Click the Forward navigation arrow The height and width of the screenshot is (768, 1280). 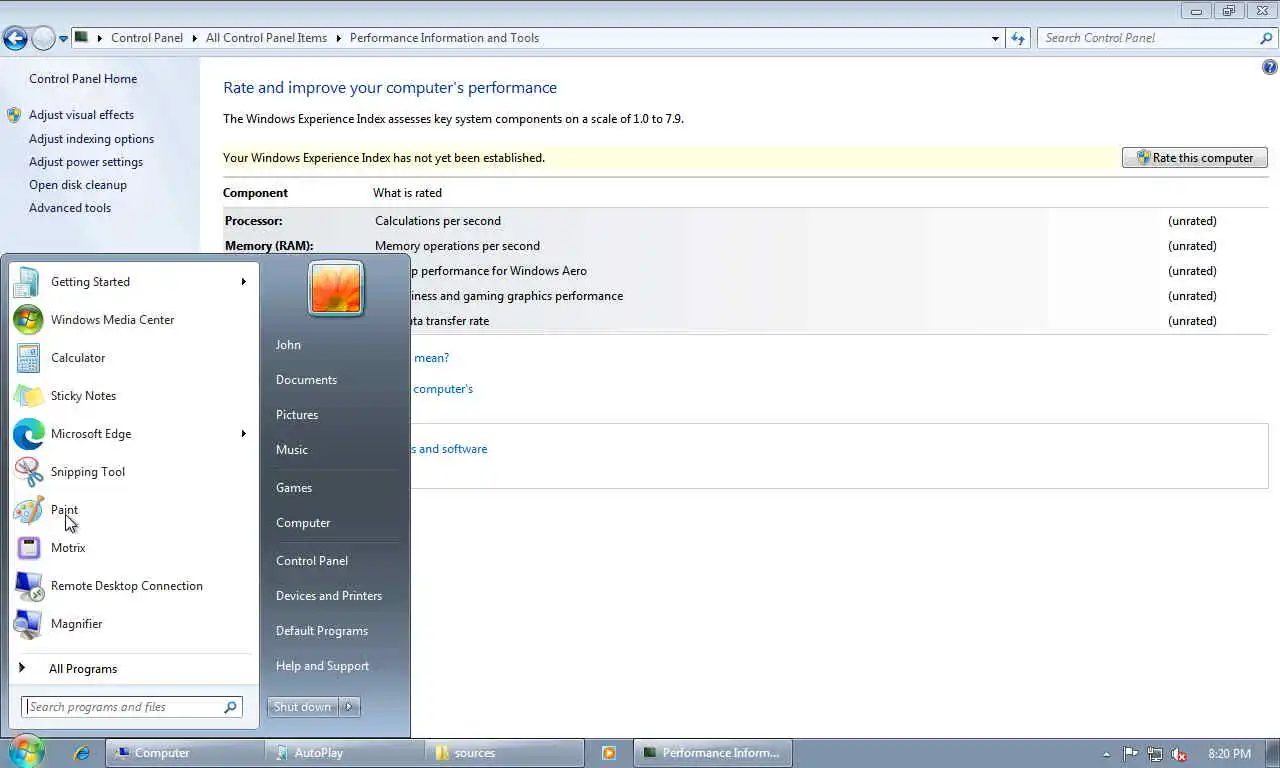pos(43,38)
